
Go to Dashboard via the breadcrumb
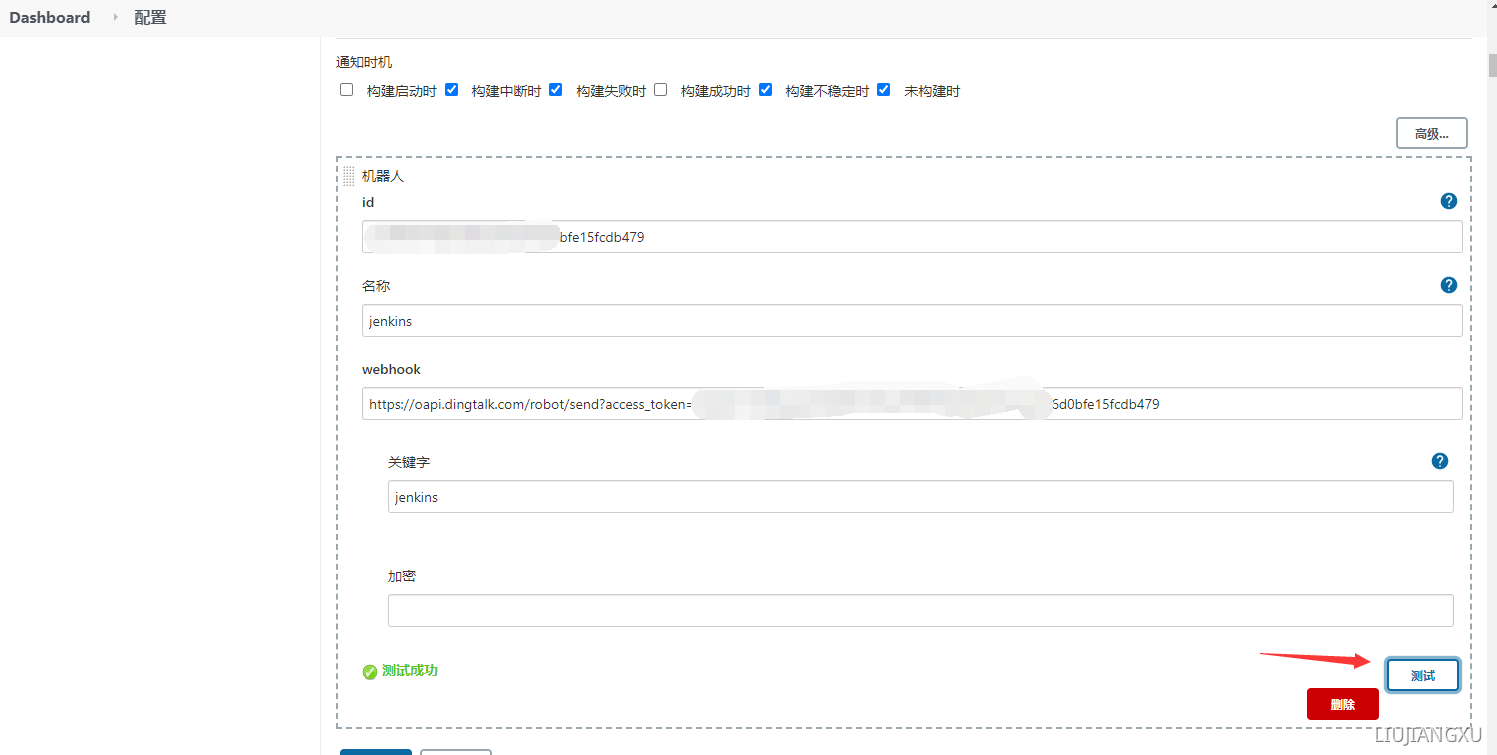tap(49, 17)
